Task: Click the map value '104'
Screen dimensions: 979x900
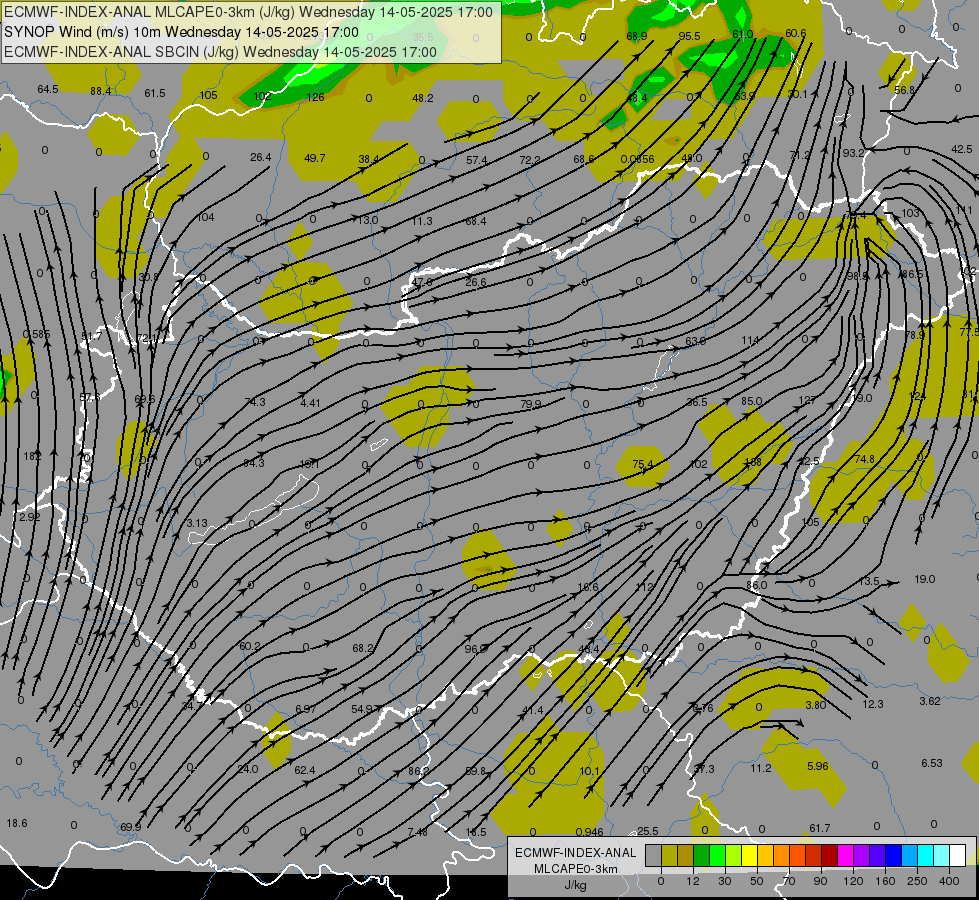Action: (205, 217)
